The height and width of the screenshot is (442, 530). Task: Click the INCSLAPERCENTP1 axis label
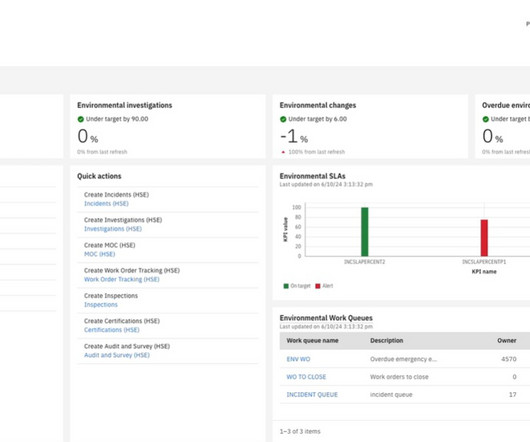[x=484, y=262]
